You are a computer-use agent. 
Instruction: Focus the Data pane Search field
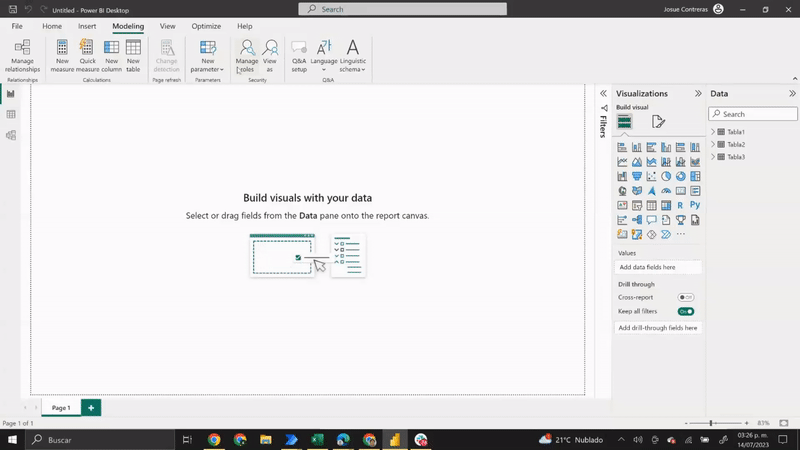753,114
